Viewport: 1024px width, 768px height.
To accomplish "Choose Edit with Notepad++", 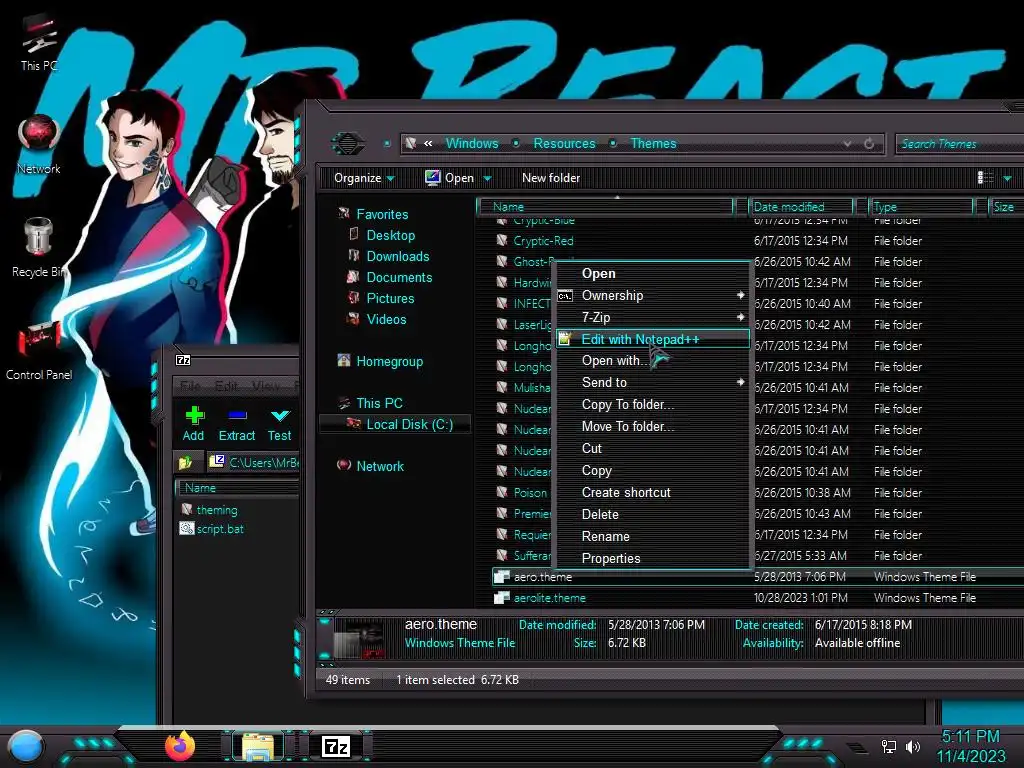I will click(652, 339).
